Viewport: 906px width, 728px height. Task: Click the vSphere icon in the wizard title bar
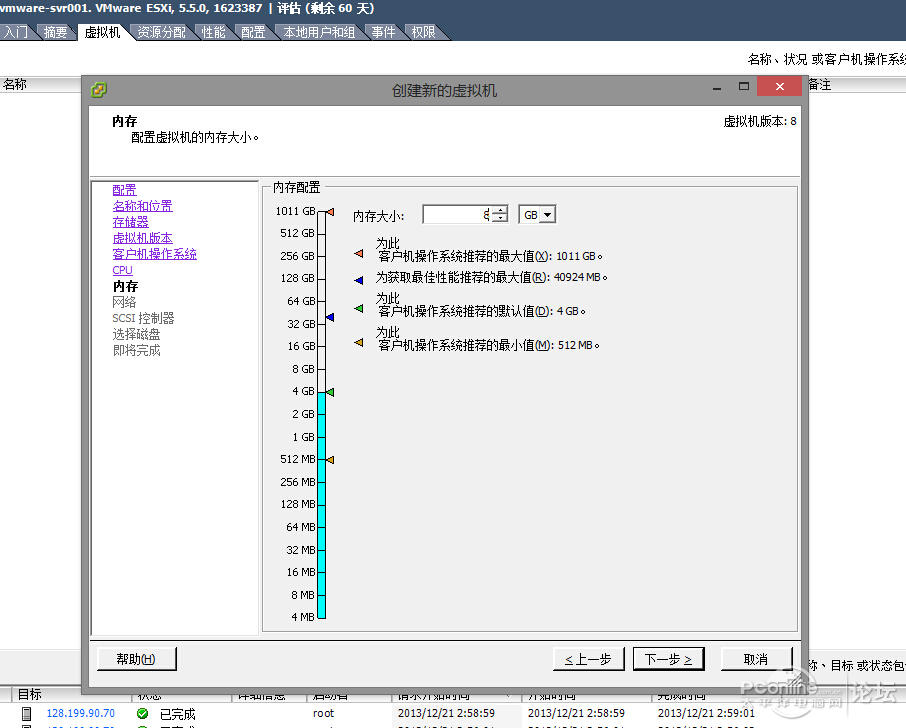point(99,90)
